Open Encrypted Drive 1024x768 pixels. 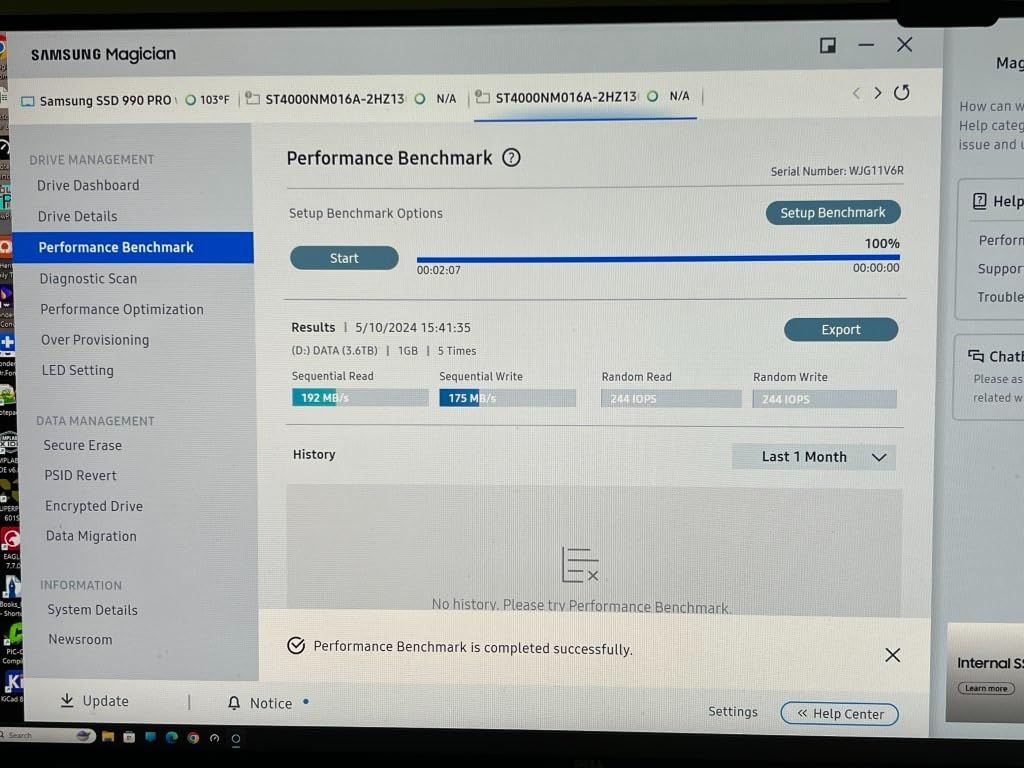(x=94, y=506)
